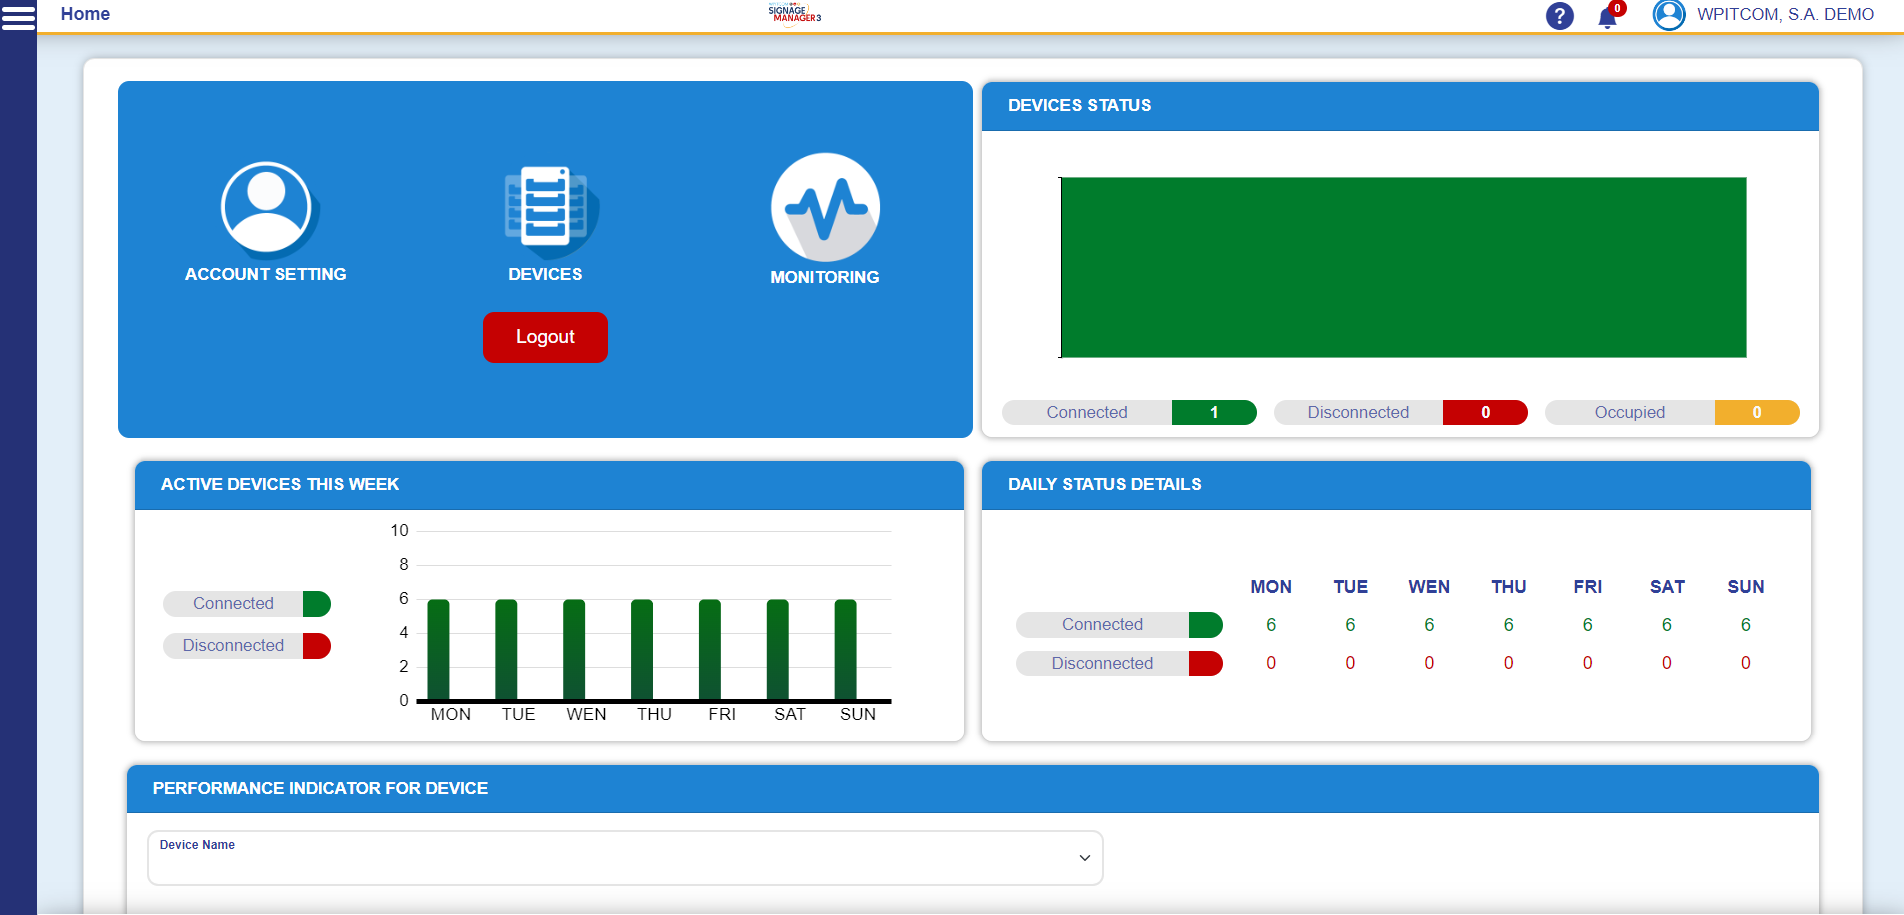
Task: Click the WPITCOM user profile icon
Action: [x=1668, y=15]
